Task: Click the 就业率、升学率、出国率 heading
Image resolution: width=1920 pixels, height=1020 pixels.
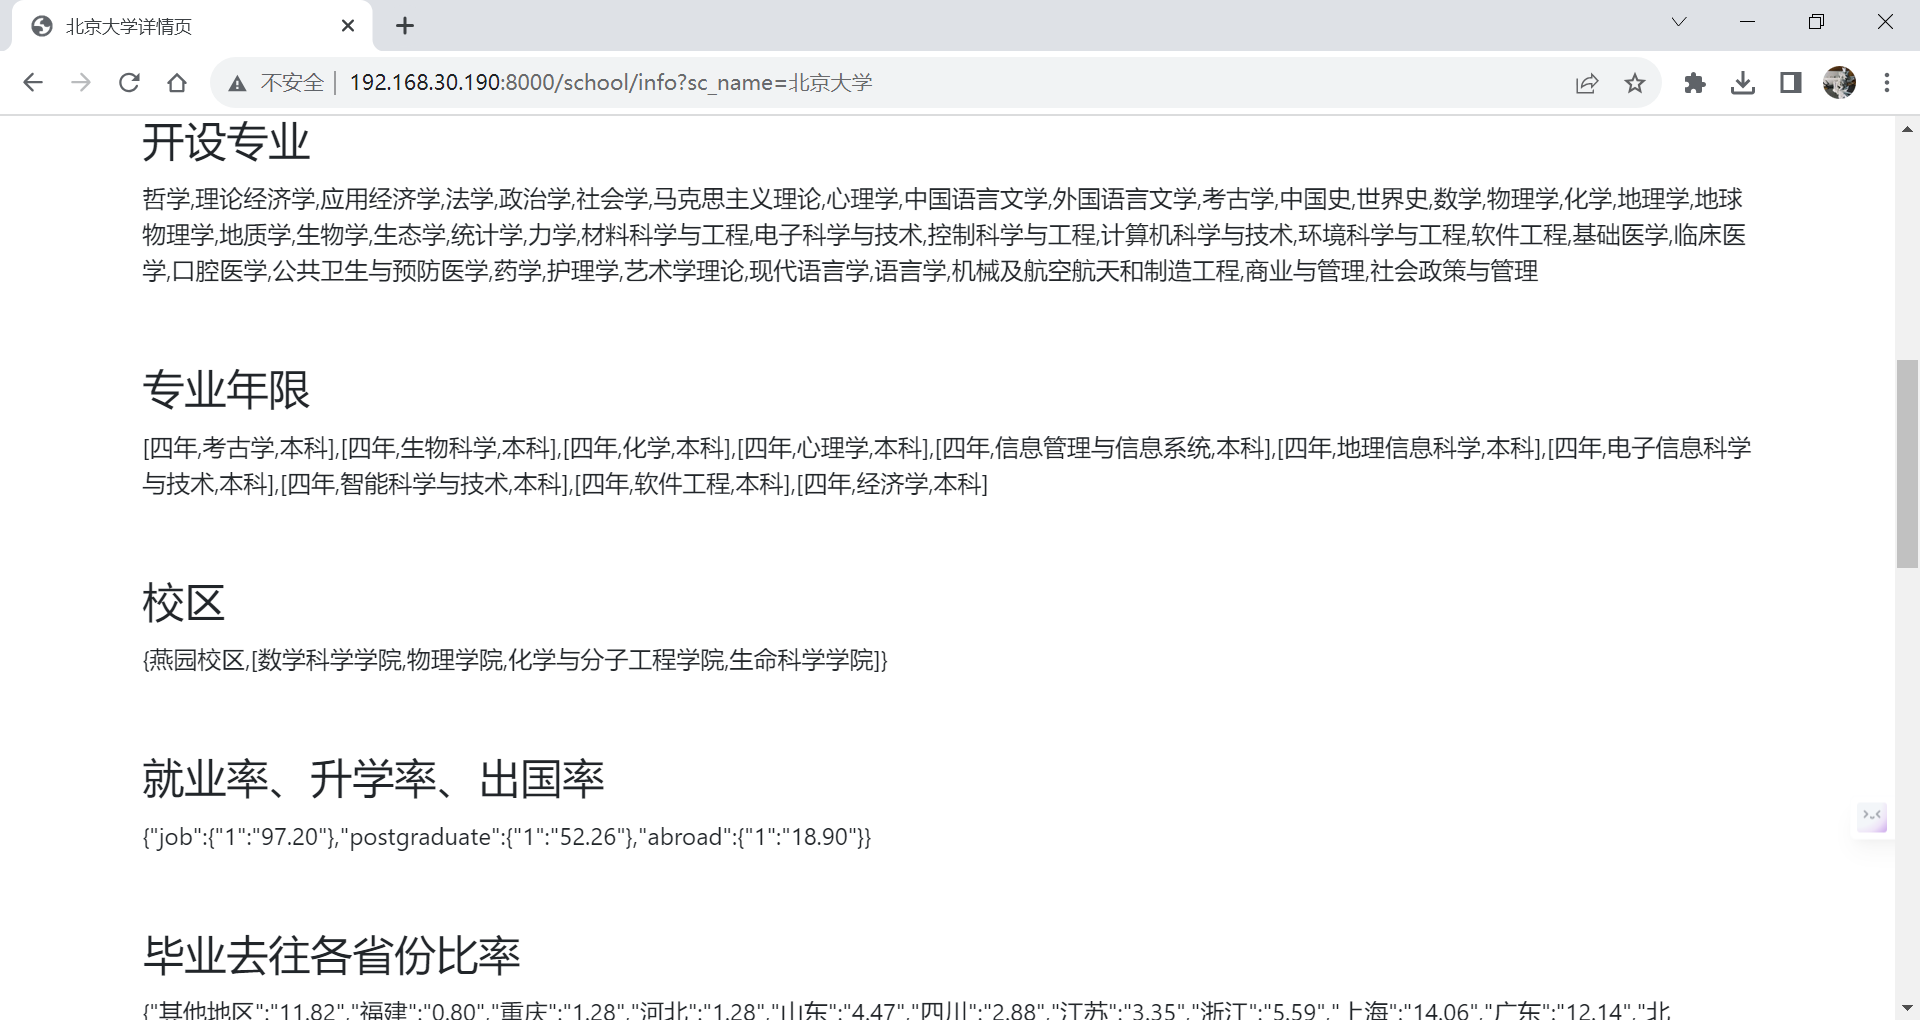Action: 373,779
